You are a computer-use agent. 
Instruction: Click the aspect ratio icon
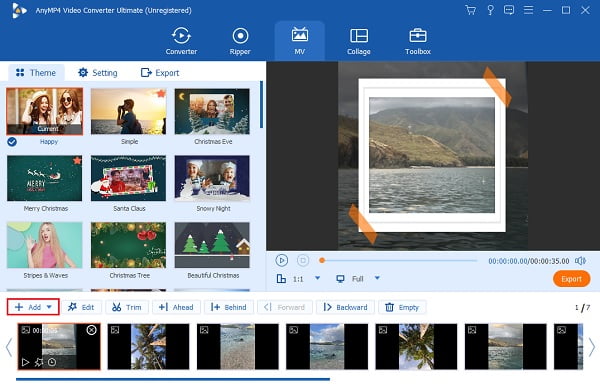tap(281, 278)
